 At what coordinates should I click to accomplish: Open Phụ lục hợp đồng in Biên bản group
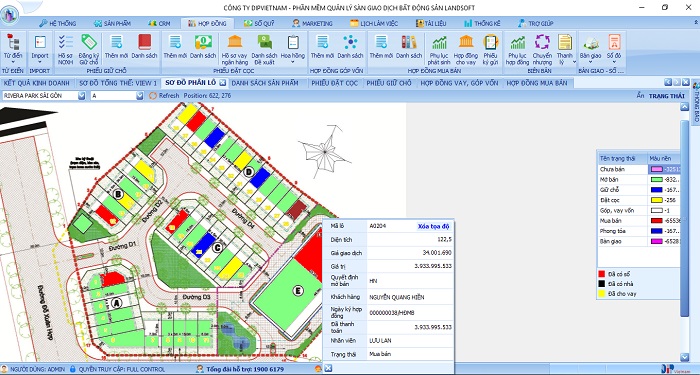pyautogui.click(x=518, y=50)
